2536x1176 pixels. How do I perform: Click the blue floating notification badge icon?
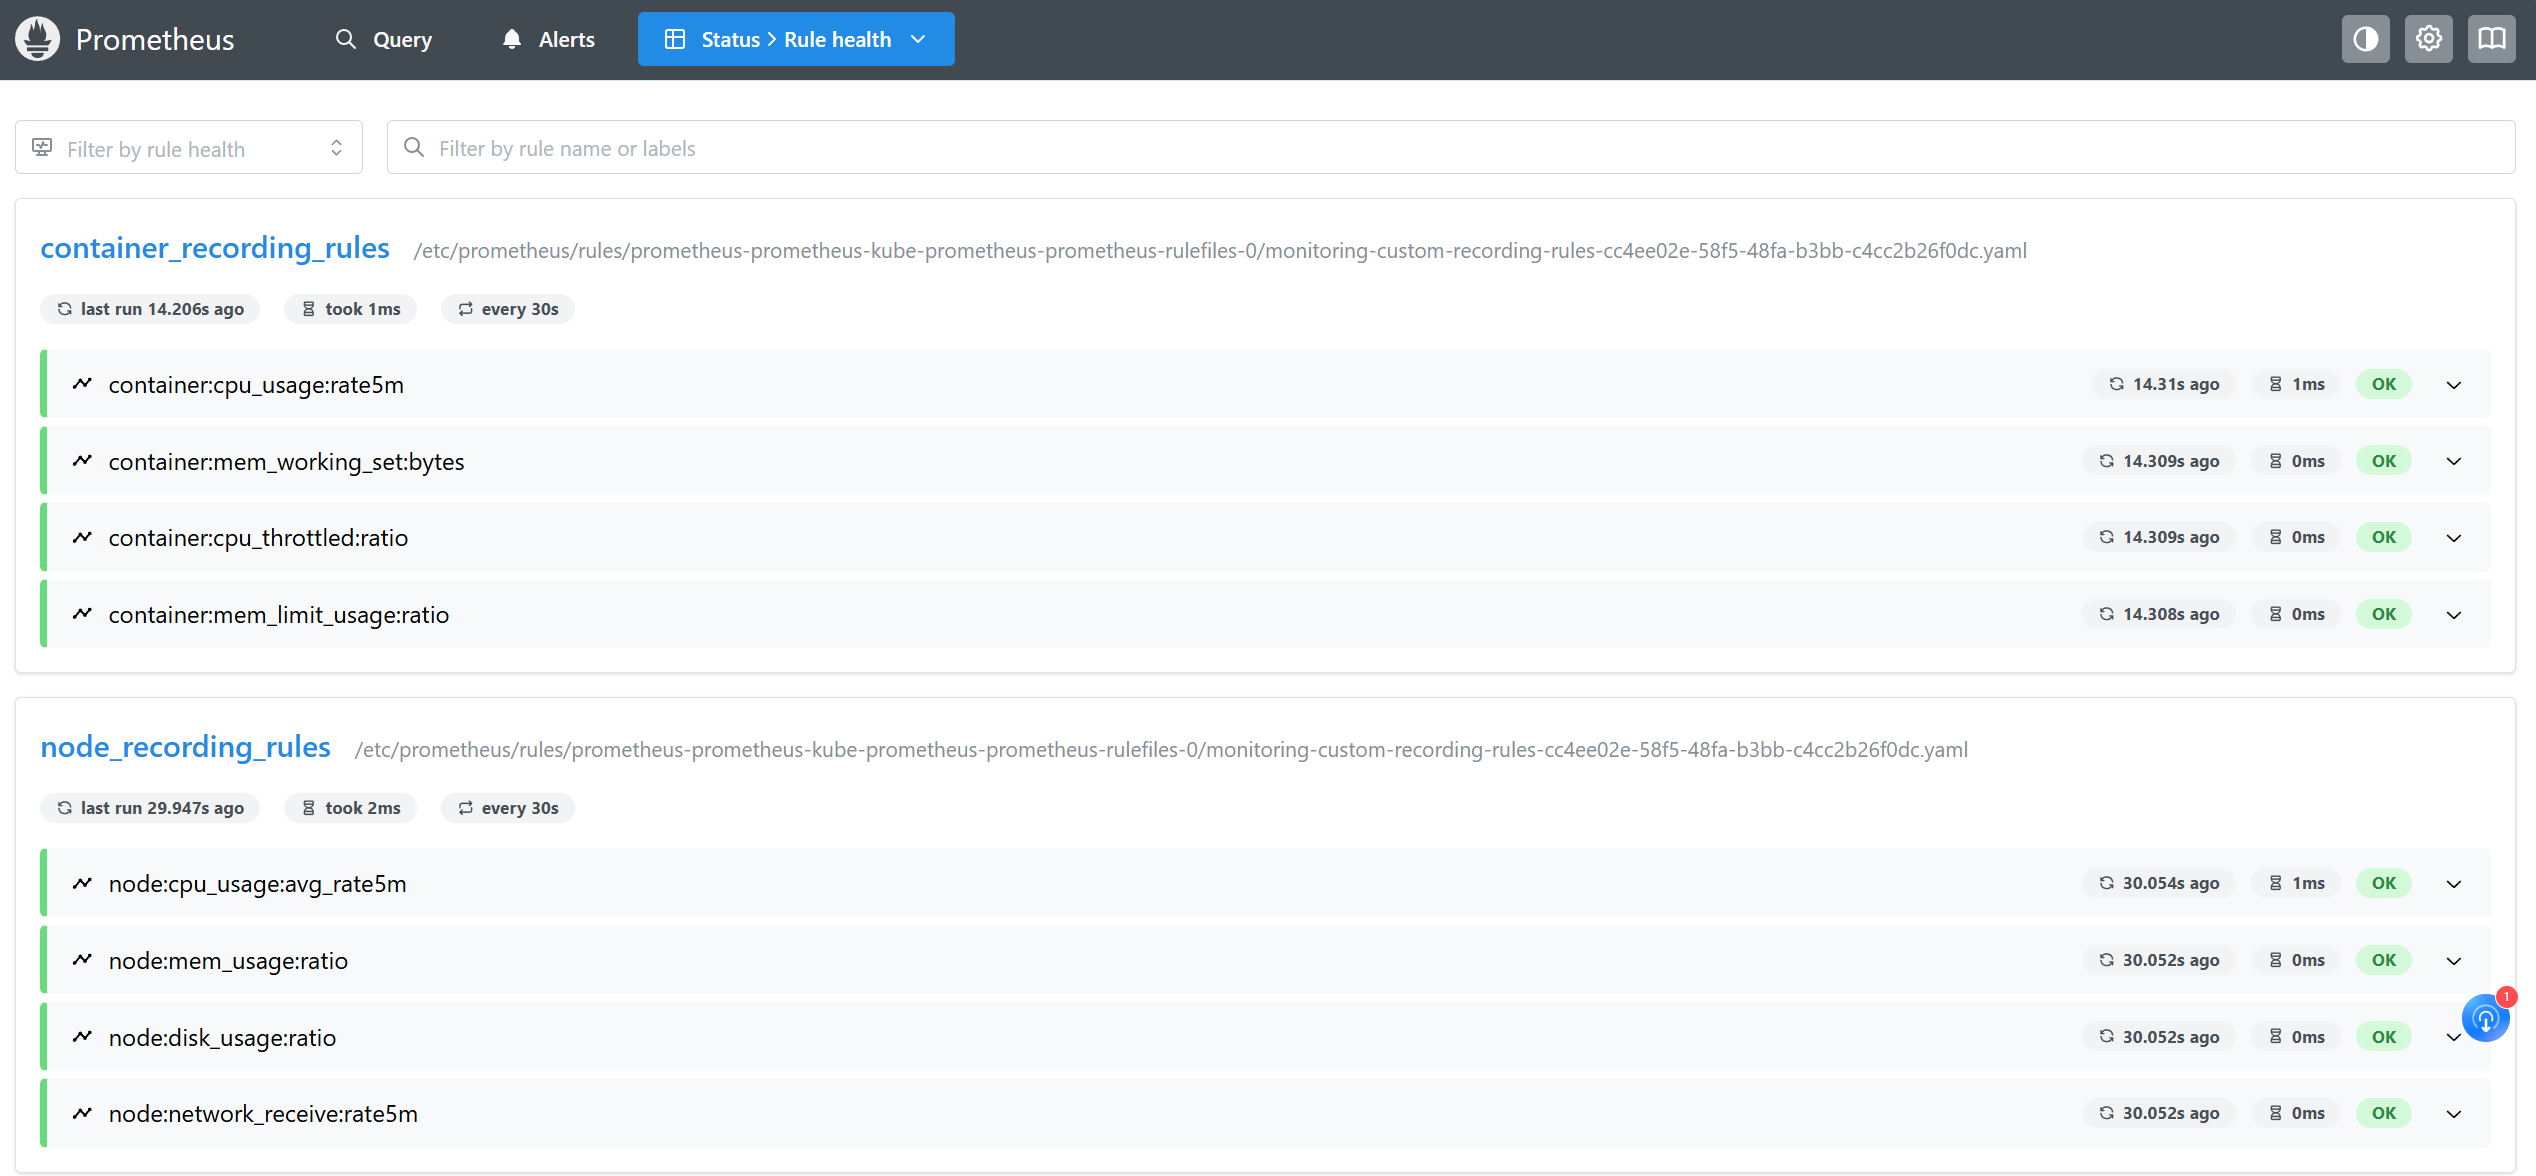pos(2486,1018)
